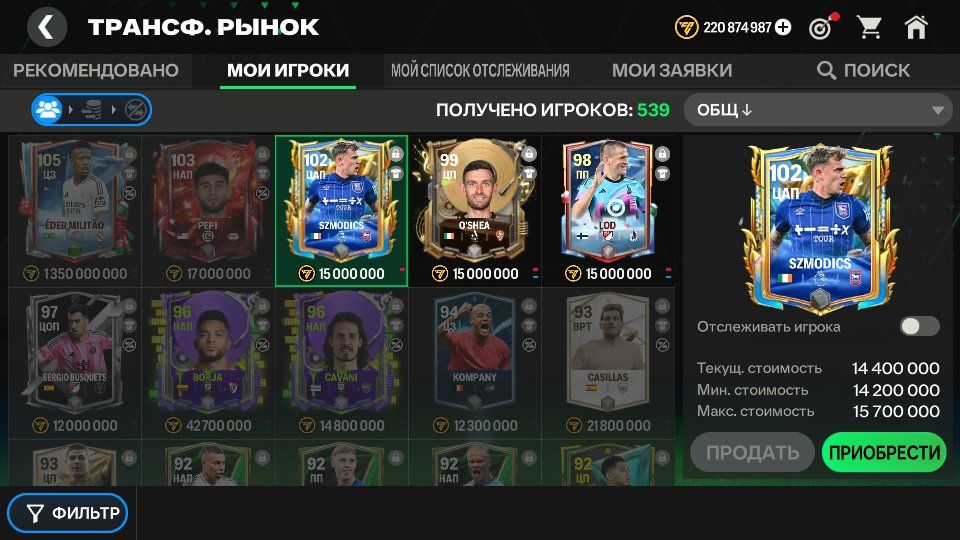The height and width of the screenshot is (540, 960).
Task: Expand sort options via dropdown arrow
Action: click(x=937, y=111)
